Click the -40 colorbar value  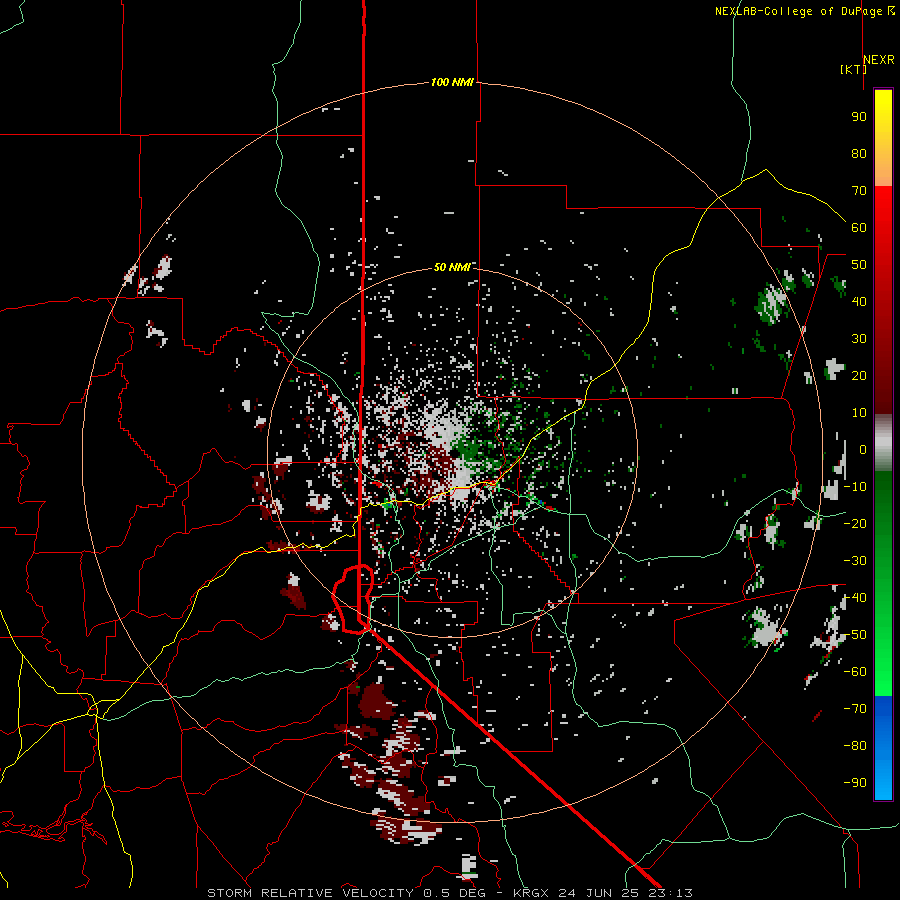click(x=856, y=598)
